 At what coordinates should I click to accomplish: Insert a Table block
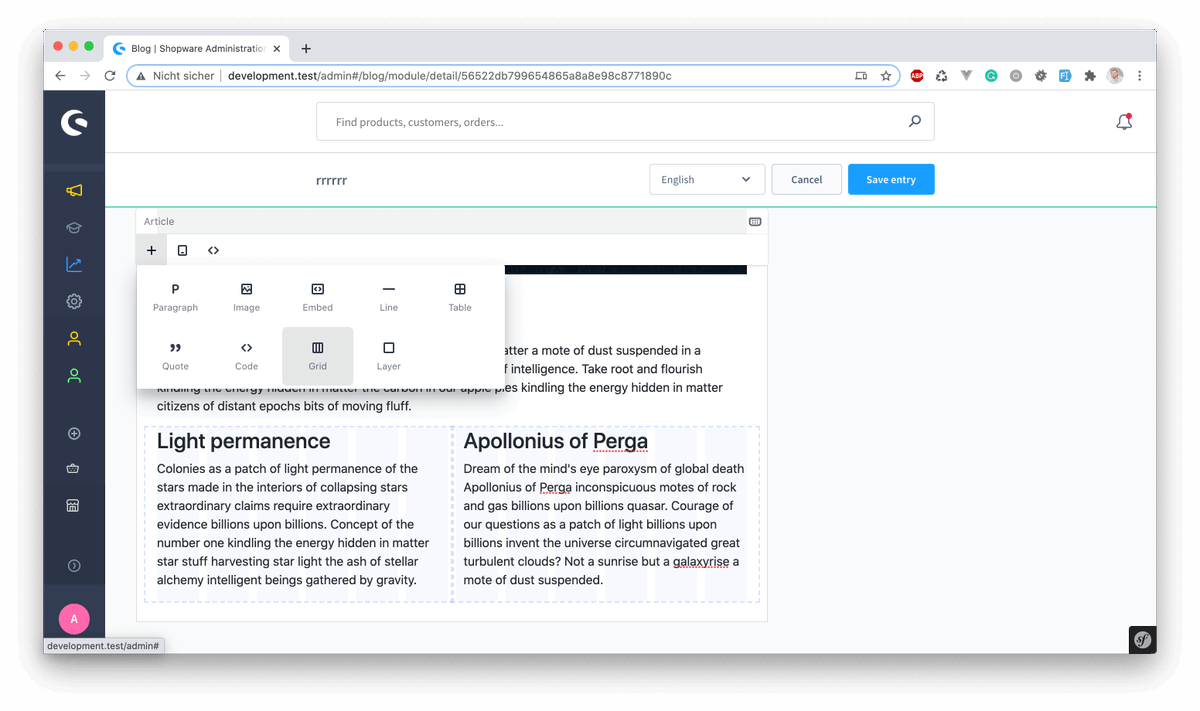(x=459, y=296)
